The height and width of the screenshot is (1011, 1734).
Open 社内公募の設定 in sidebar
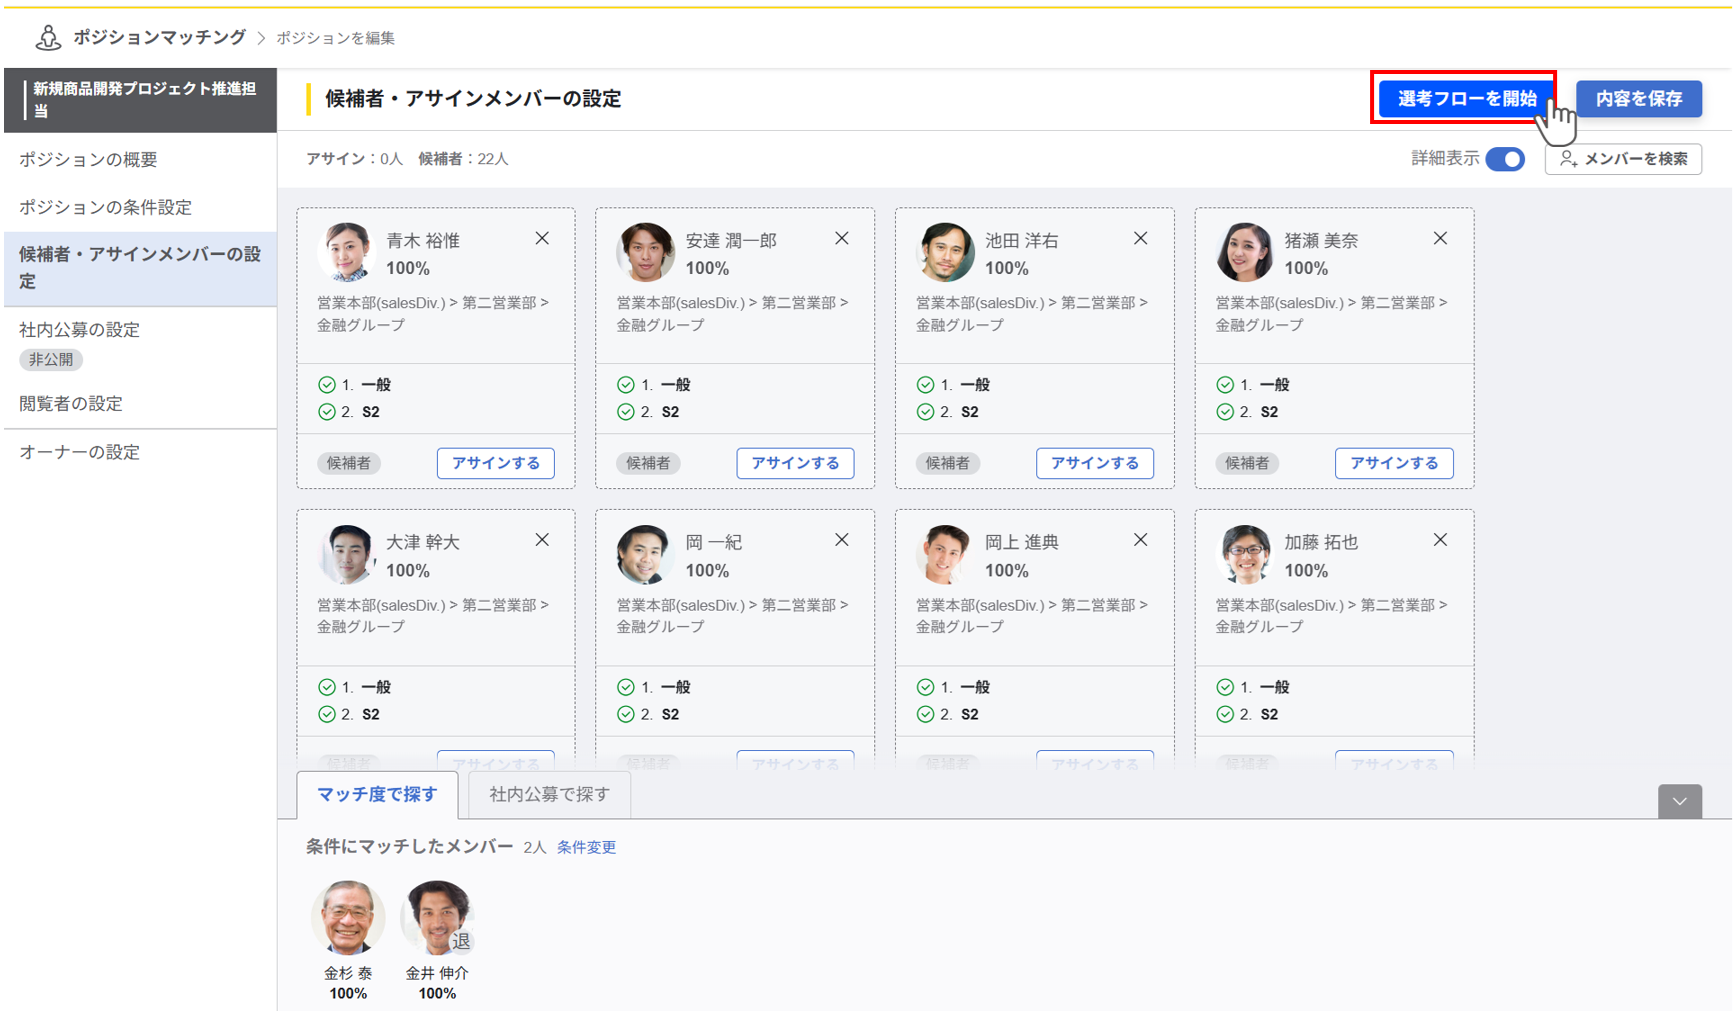pyautogui.click(x=79, y=330)
